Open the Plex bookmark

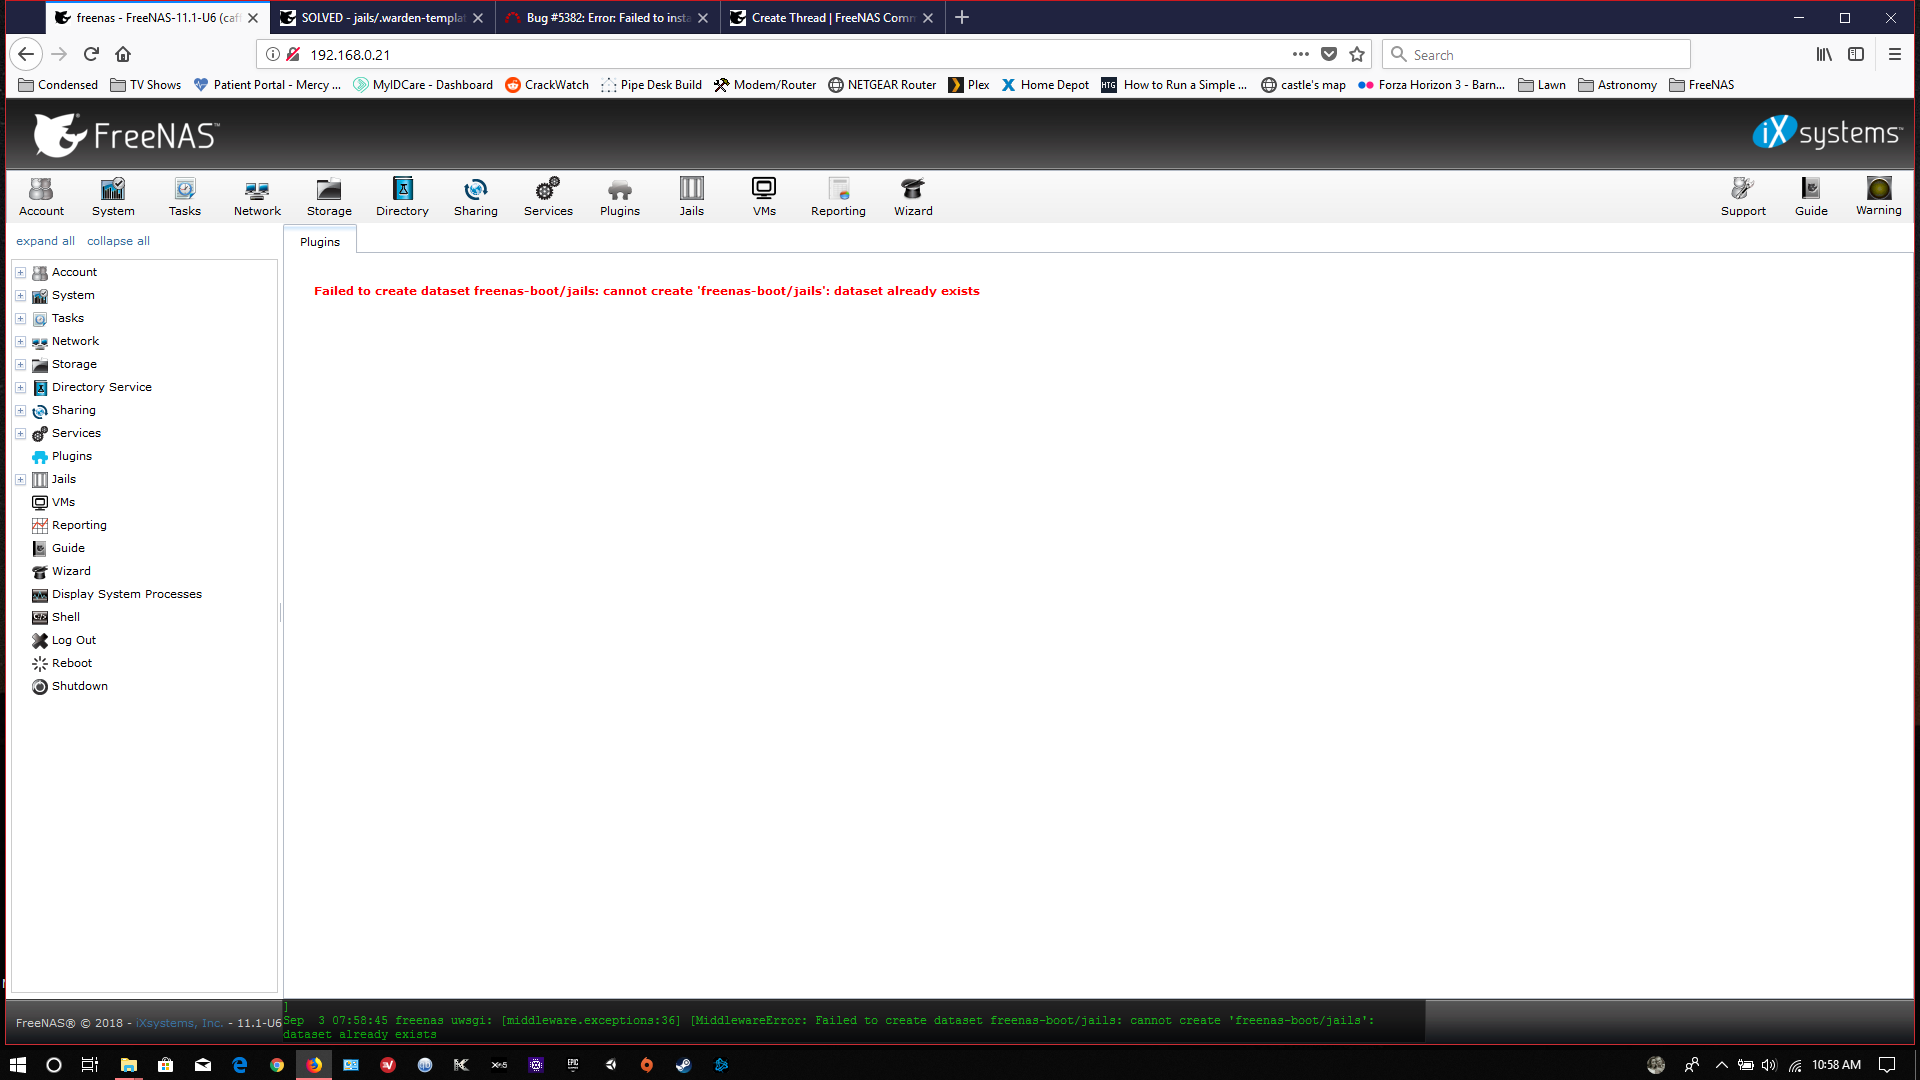[969, 85]
